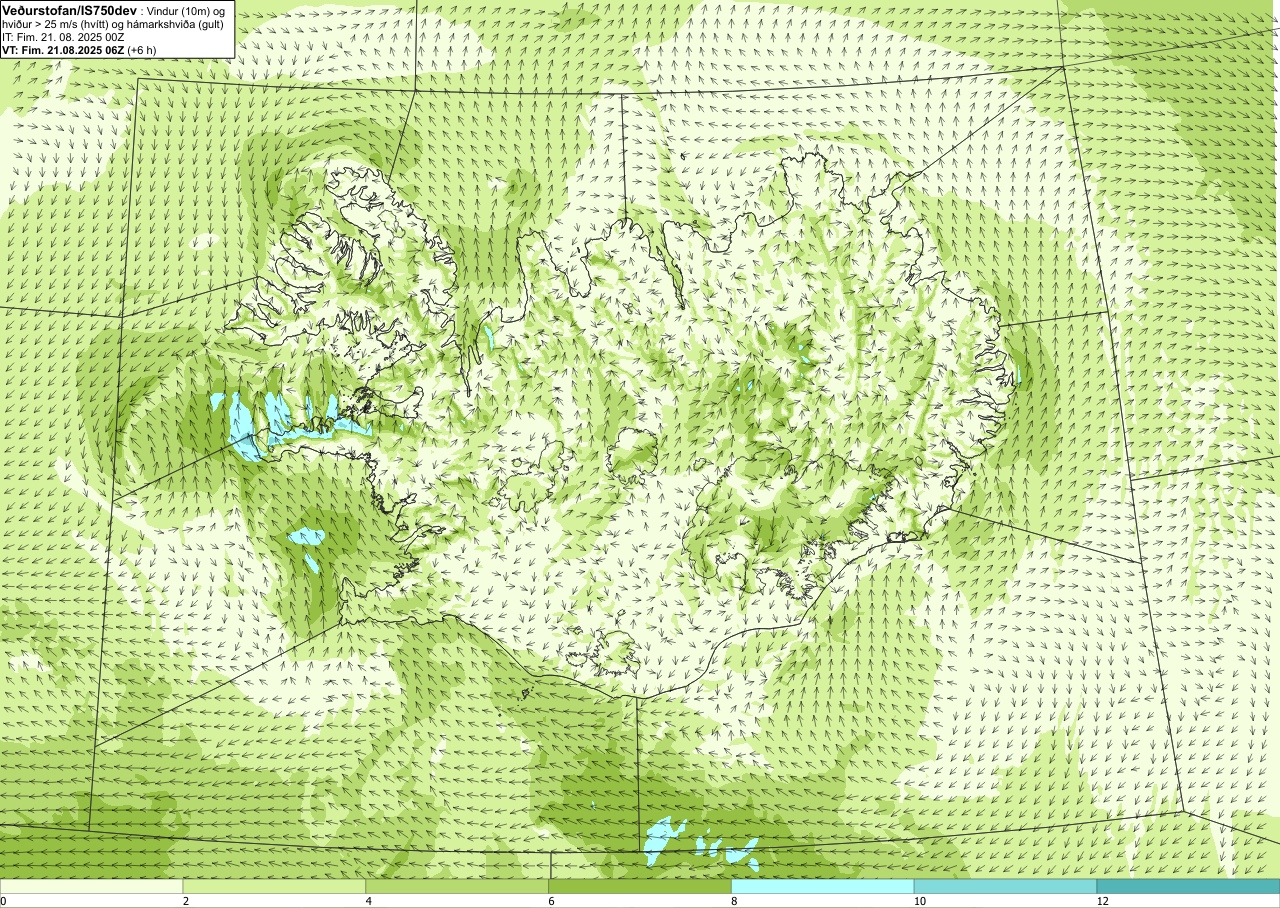Click the light green 2–4 legend swatch

(x=274, y=886)
